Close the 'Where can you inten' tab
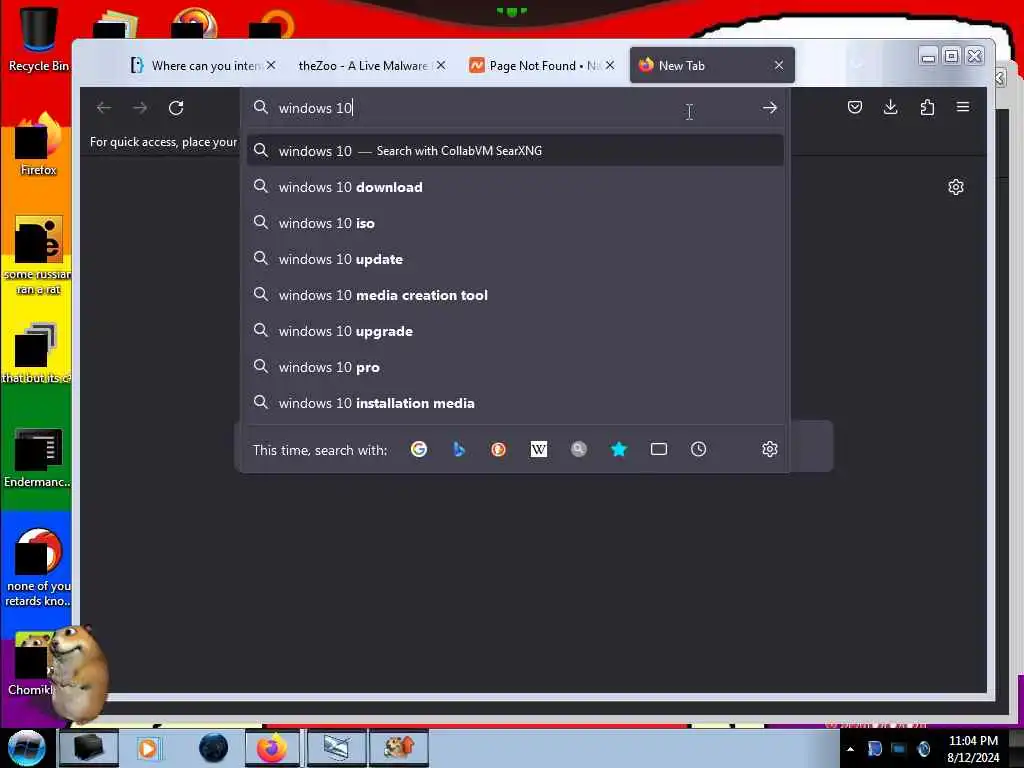 point(270,65)
